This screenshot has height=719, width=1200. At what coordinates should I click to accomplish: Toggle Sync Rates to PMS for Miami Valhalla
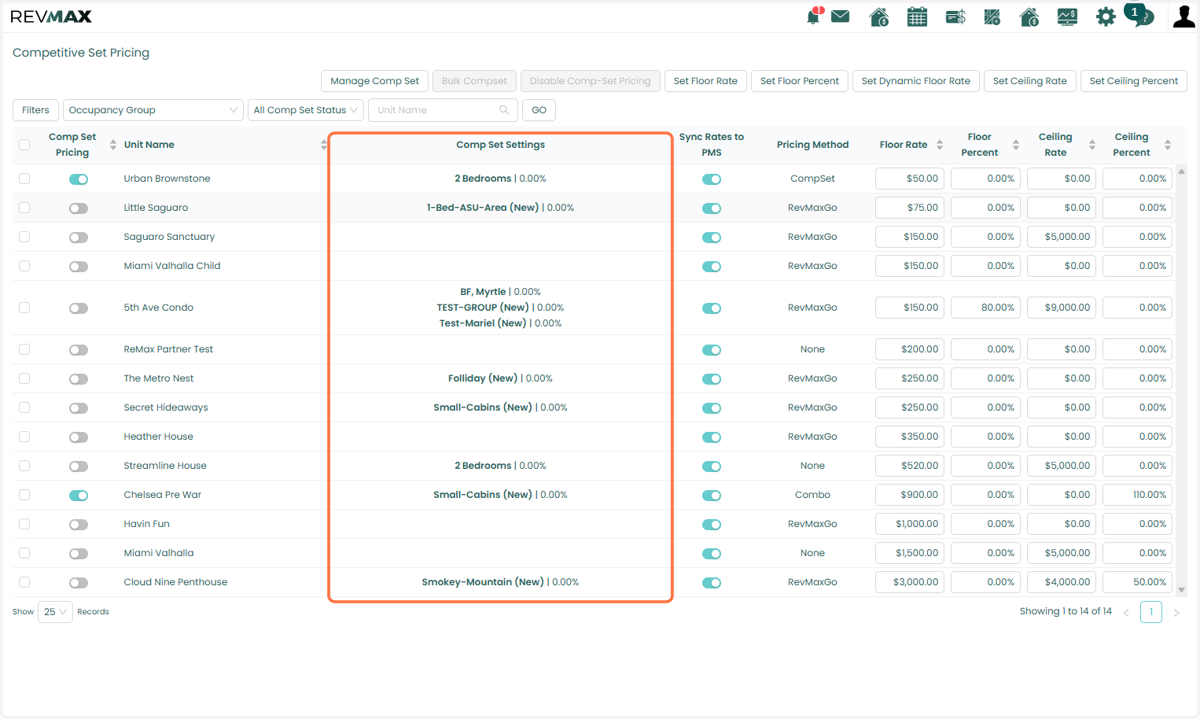711,553
